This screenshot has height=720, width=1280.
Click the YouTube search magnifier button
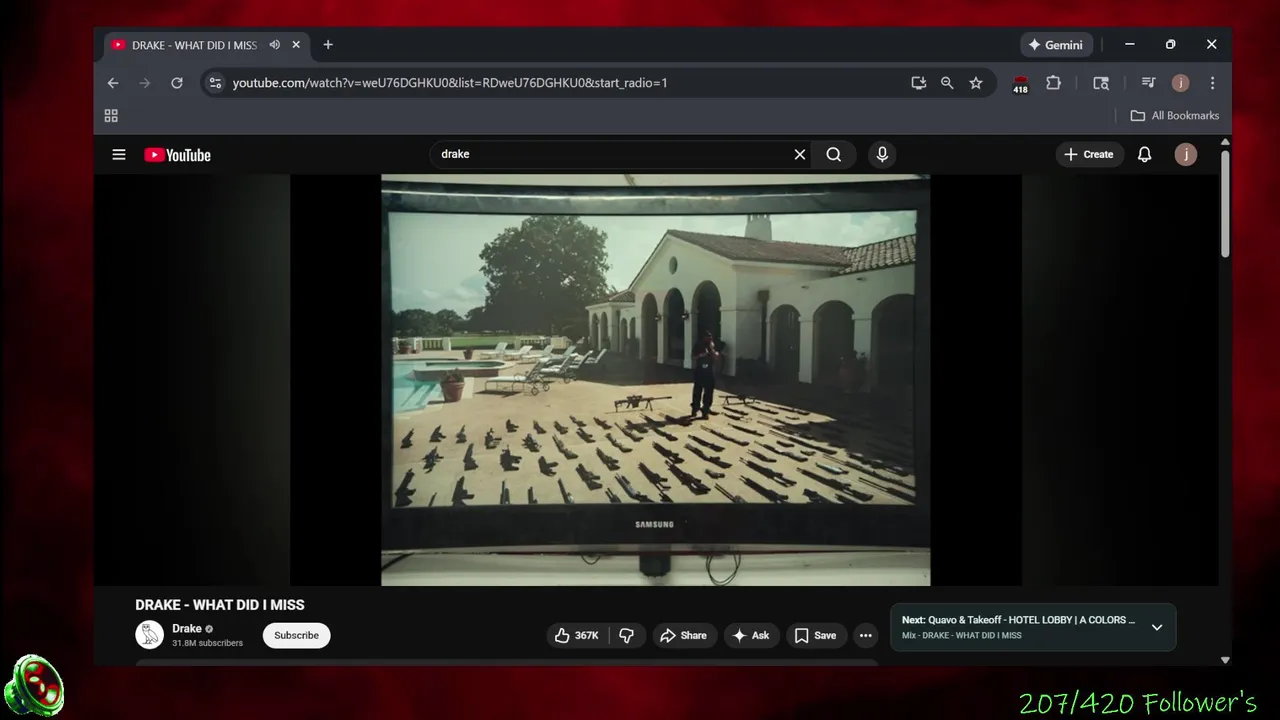pyautogui.click(x=834, y=154)
